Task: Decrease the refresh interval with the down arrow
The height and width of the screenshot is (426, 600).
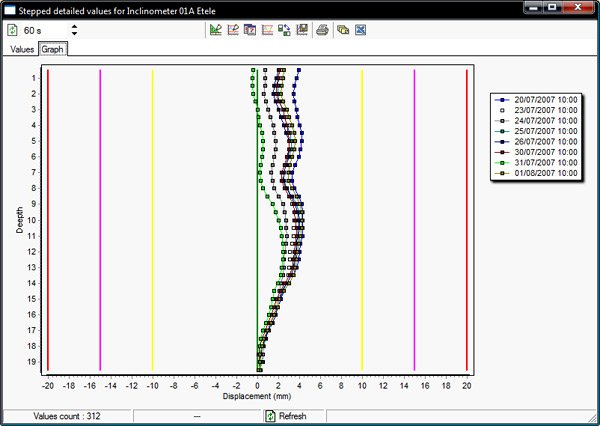Action: pyautogui.click(x=74, y=34)
